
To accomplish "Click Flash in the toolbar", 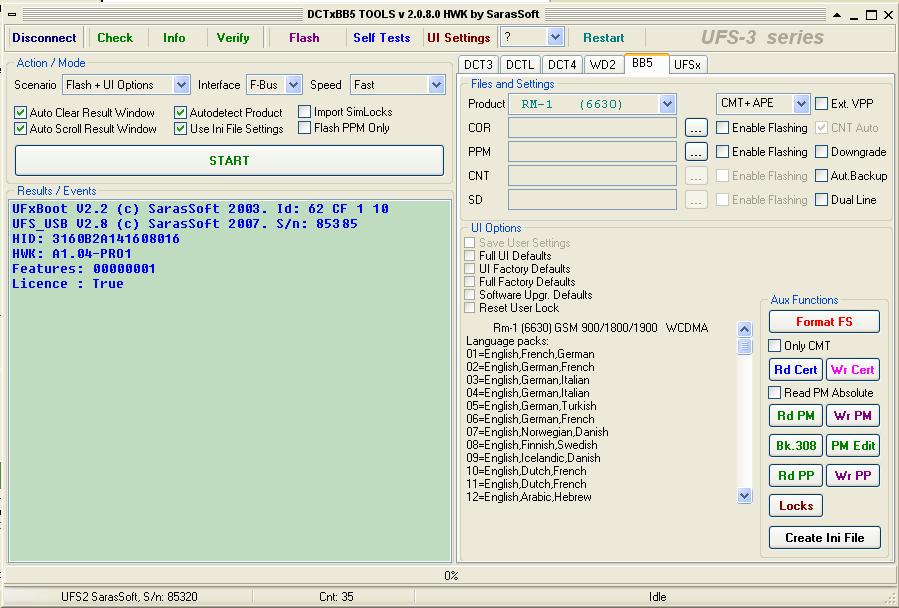I will tap(304, 38).
